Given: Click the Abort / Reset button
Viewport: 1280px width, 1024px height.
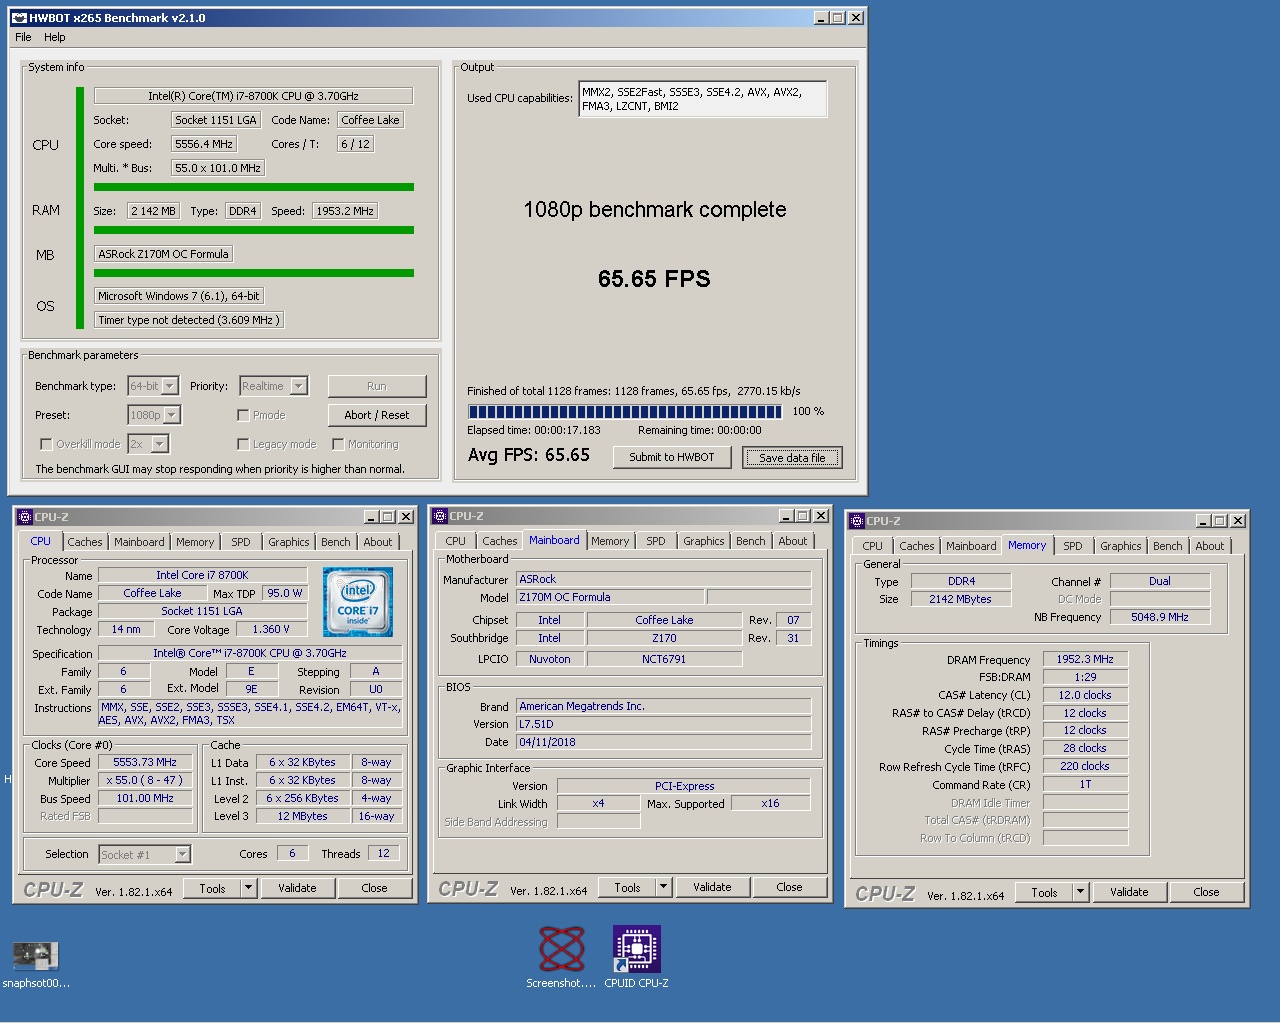Looking at the screenshot, I should (x=377, y=415).
